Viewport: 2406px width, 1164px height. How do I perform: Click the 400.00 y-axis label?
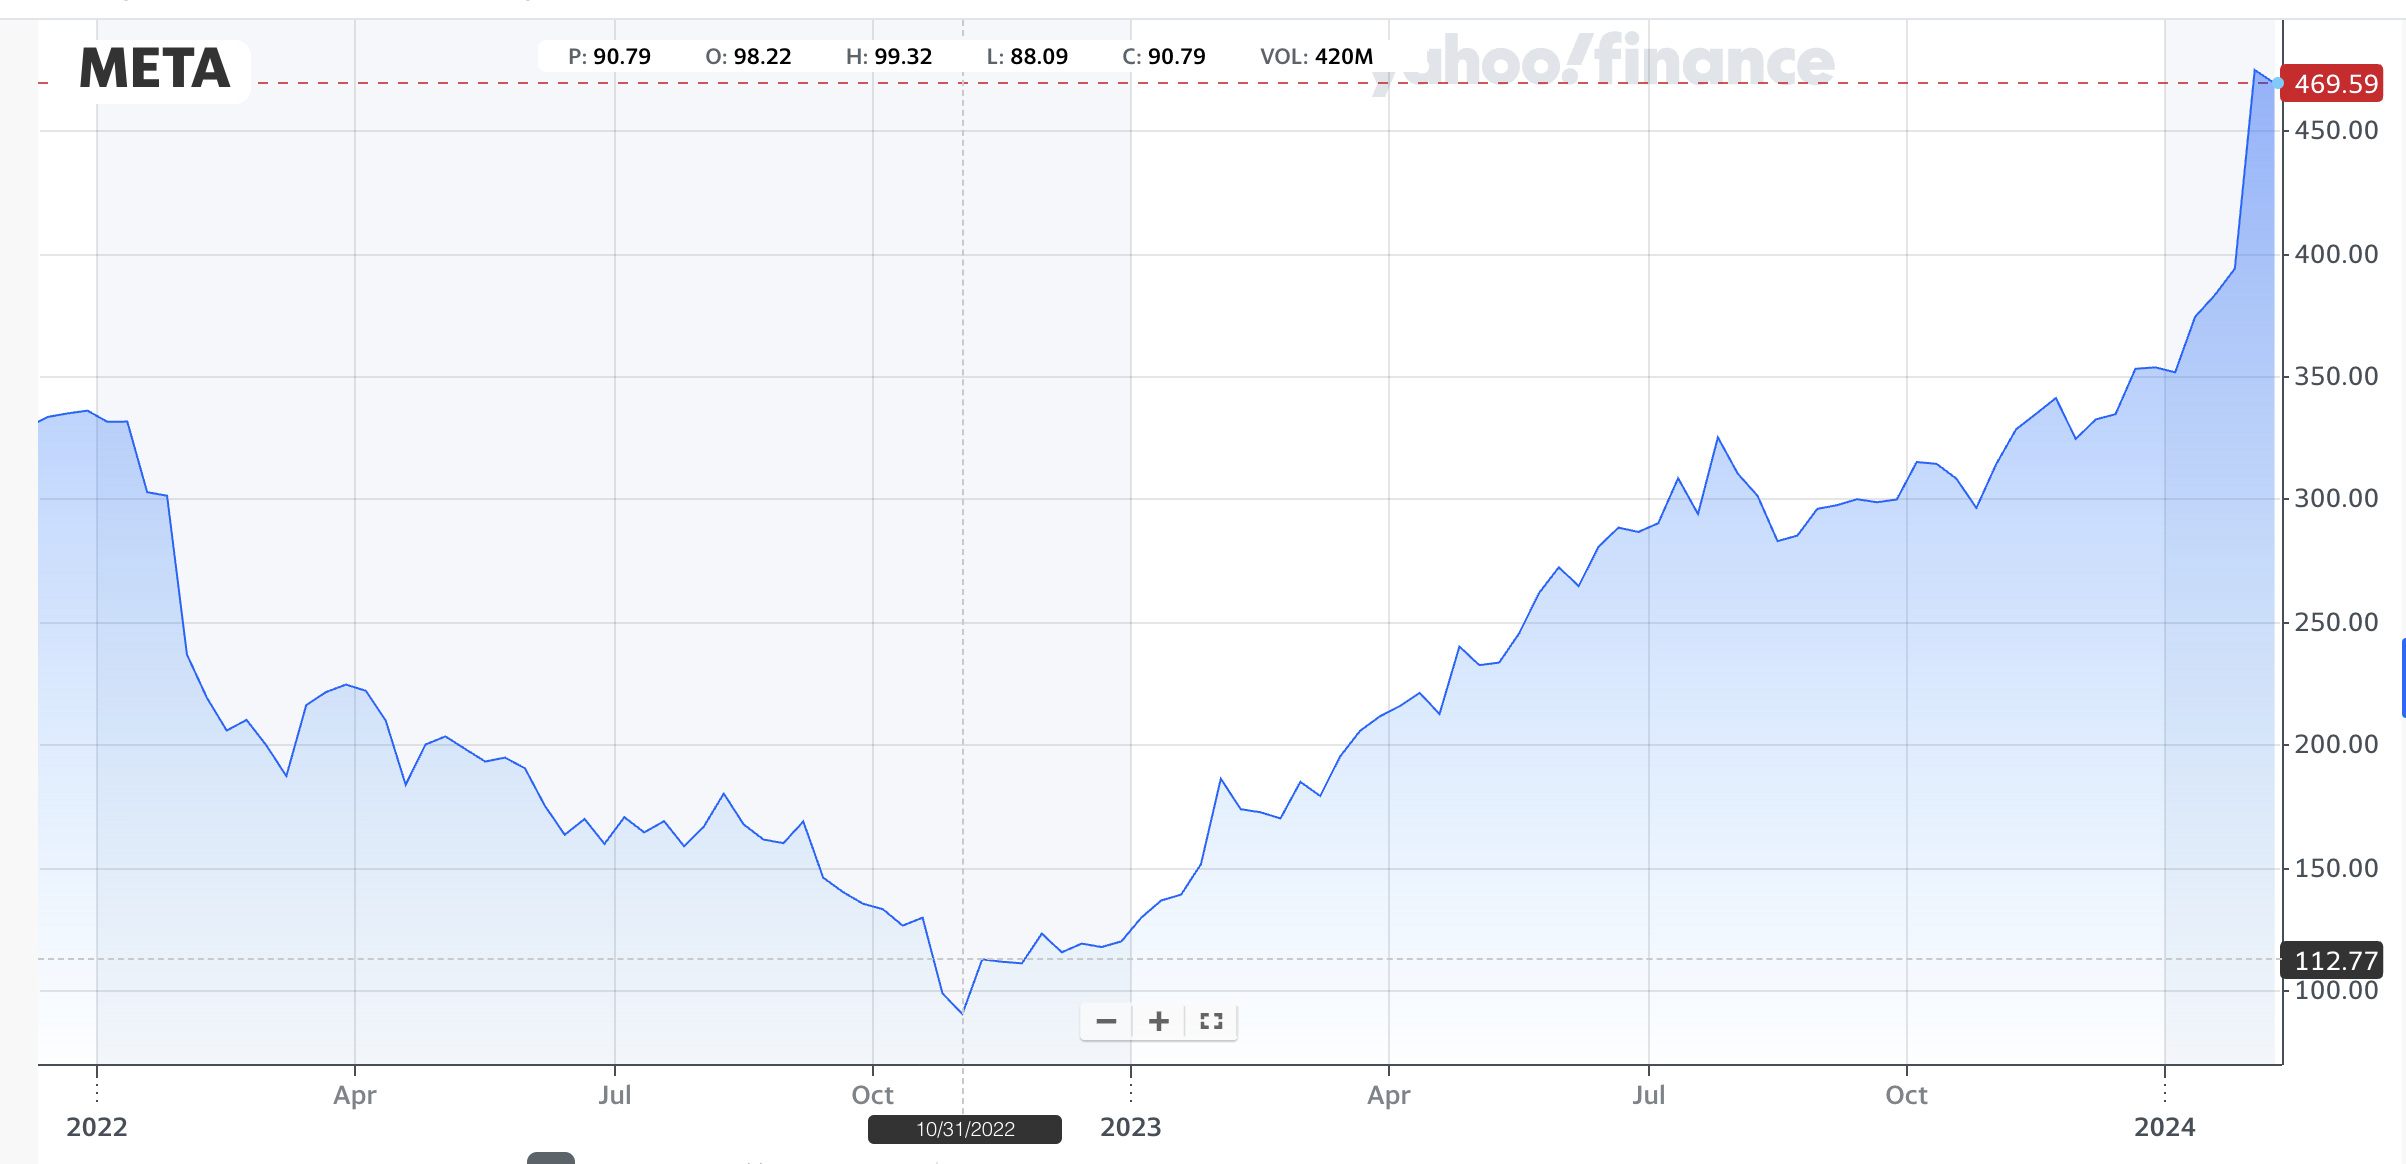2336,255
